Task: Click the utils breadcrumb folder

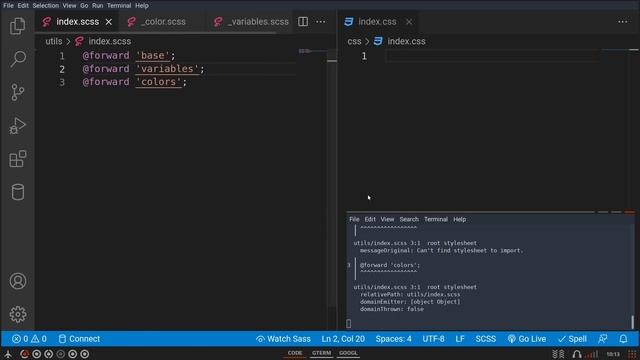Action: pyautogui.click(x=54, y=41)
